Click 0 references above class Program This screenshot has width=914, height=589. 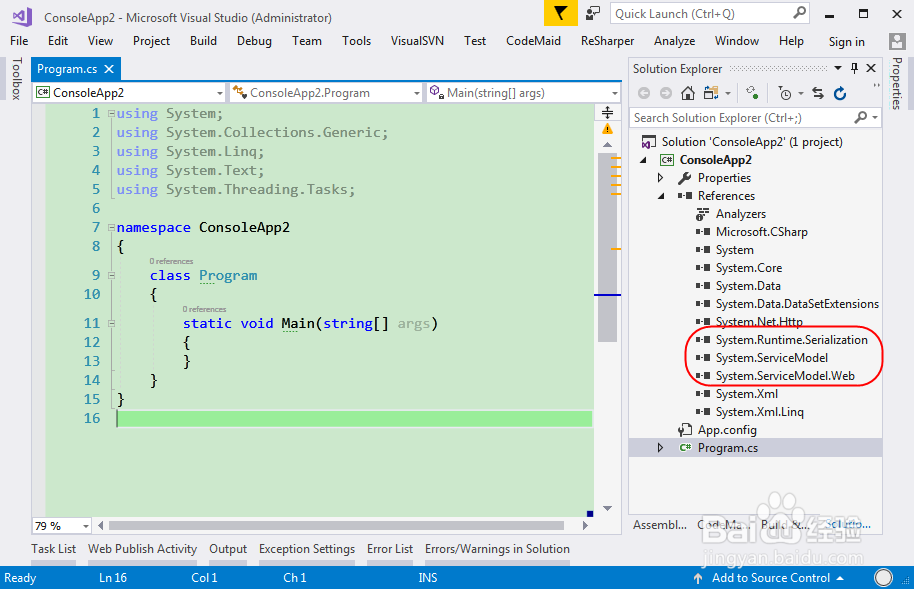[x=171, y=261]
